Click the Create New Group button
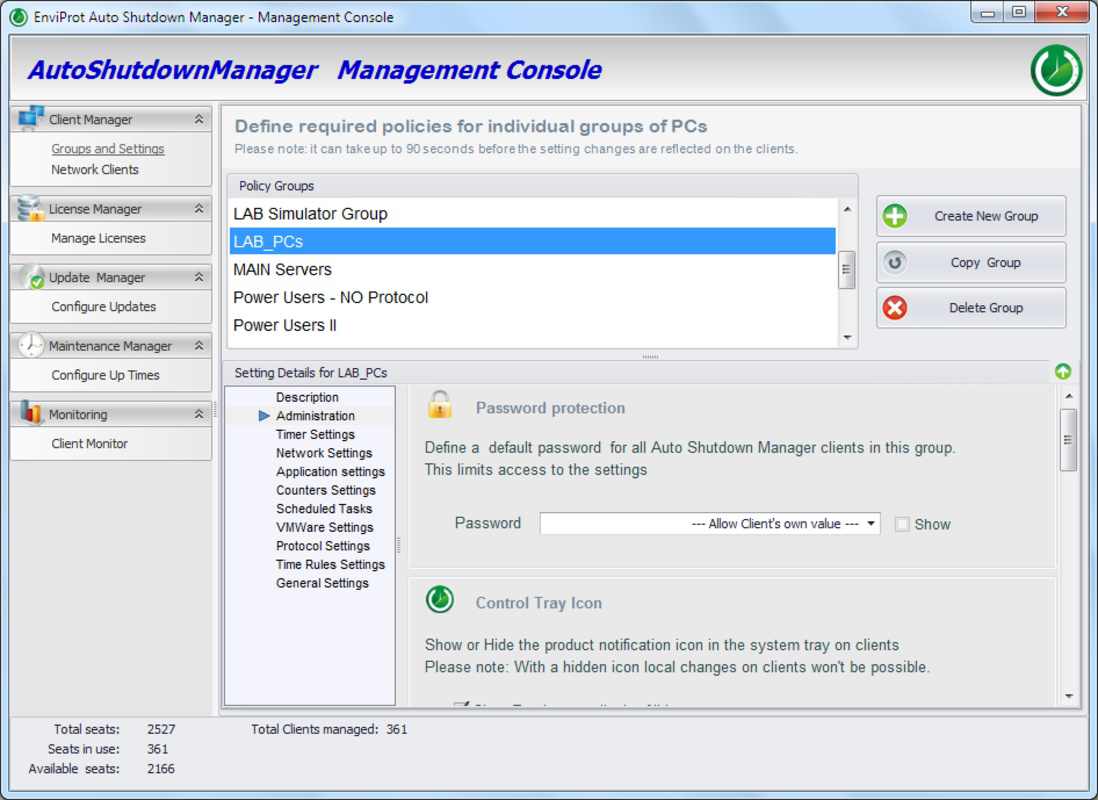The width and height of the screenshot is (1098, 800). pyautogui.click(x=971, y=216)
